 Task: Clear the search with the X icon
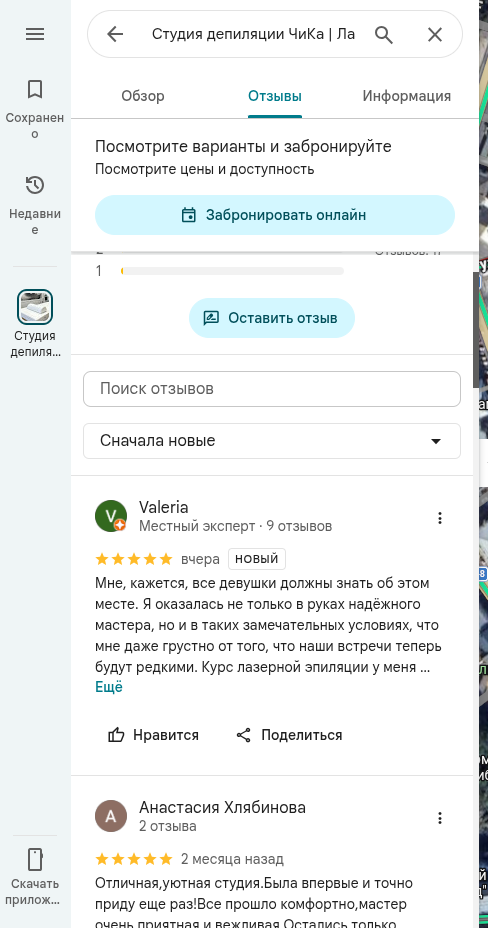click(x=435, y=35)
